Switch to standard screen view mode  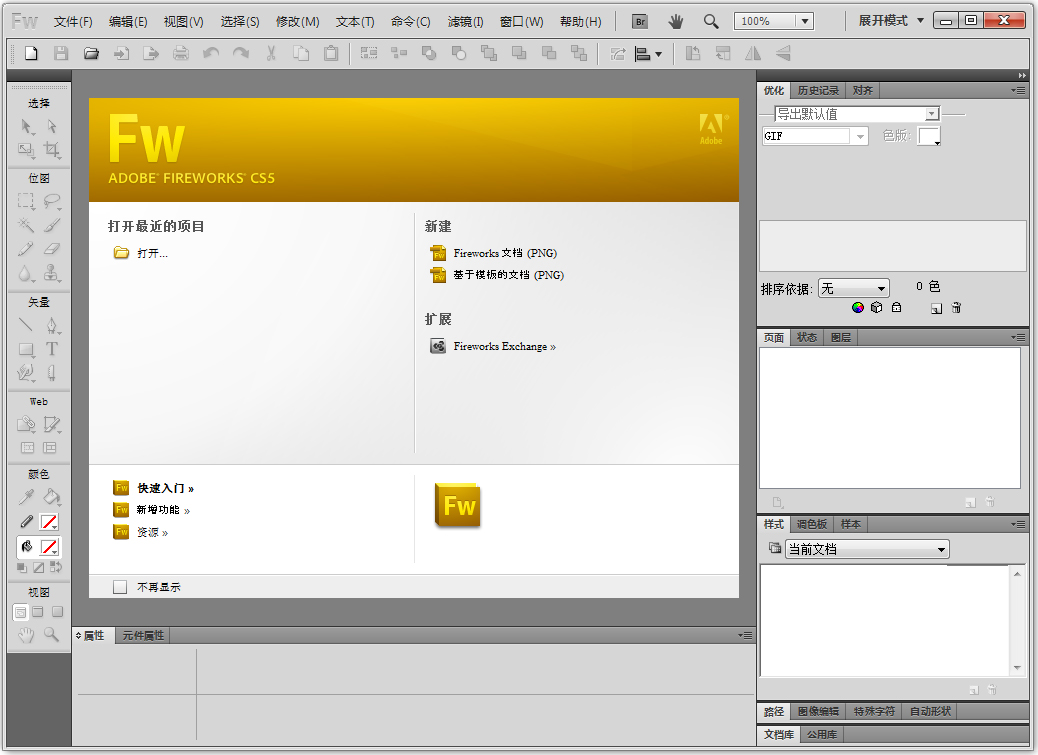[x=20, y=612]
